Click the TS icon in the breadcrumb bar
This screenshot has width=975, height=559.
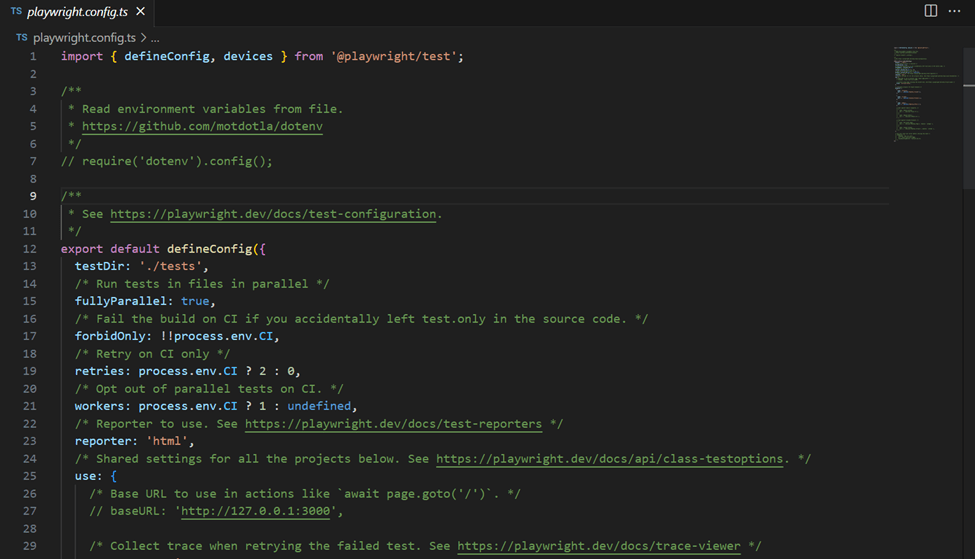[22, 37]
